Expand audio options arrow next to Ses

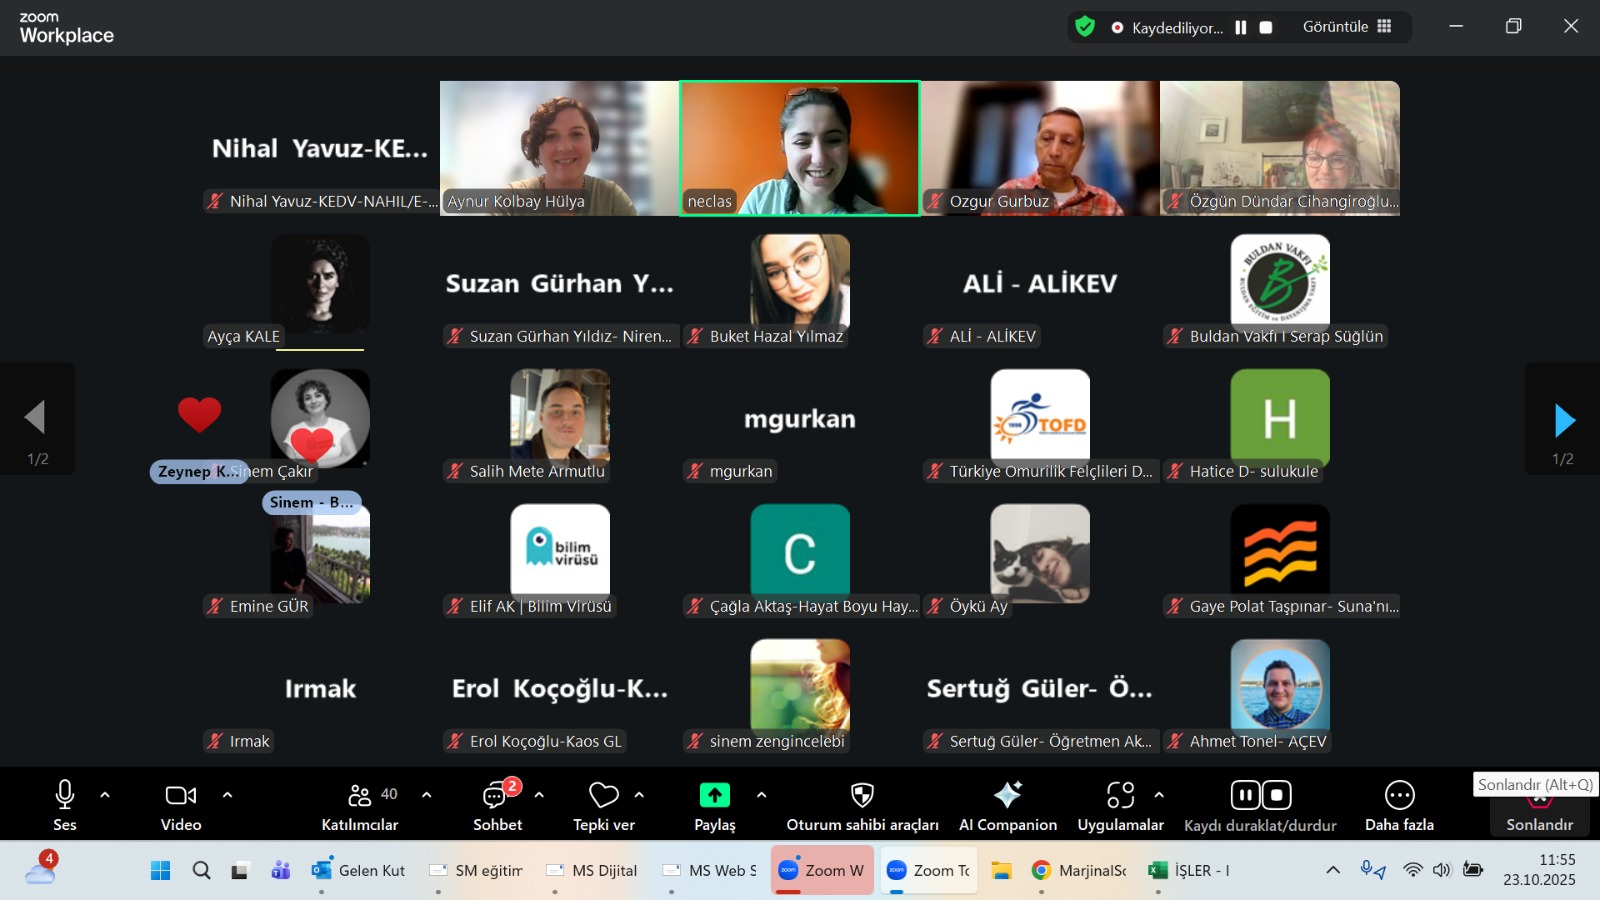coord(105,795)
